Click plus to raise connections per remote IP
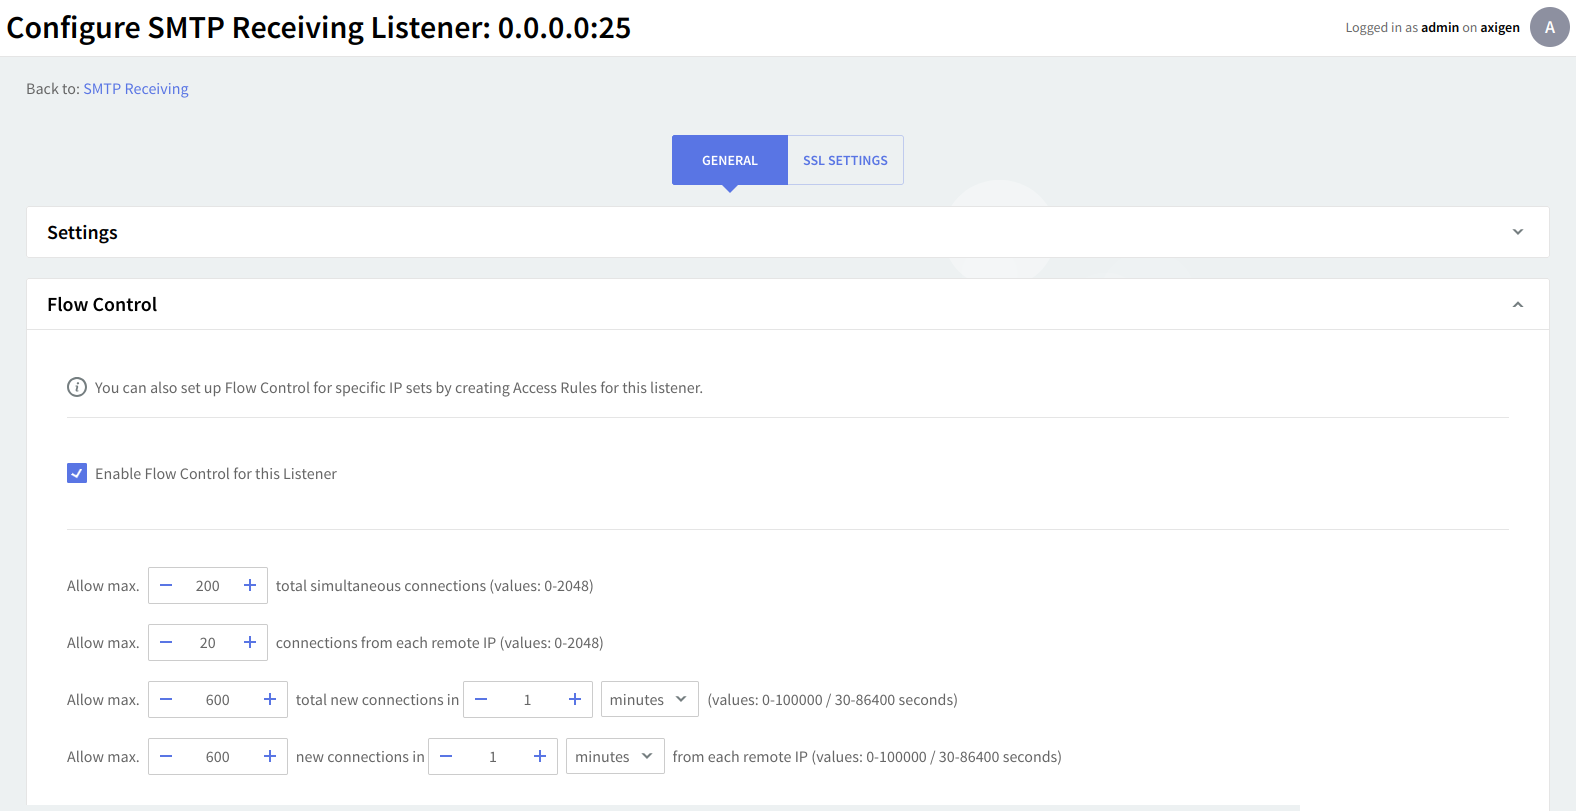 (x=250, y=643)
